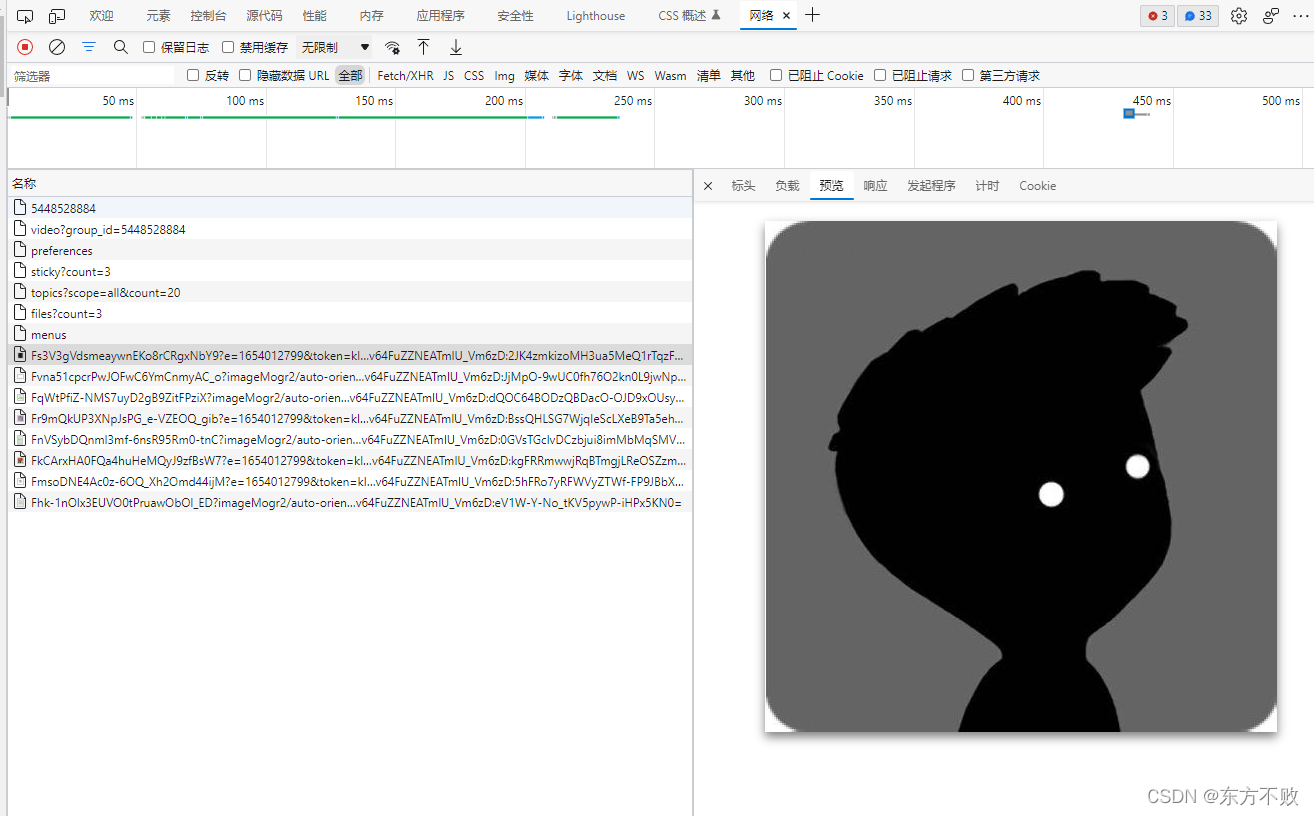This screenshot has height=816, width=1314.
Task: Open the 源代码 tab
Action: click(x=264, y=16)
